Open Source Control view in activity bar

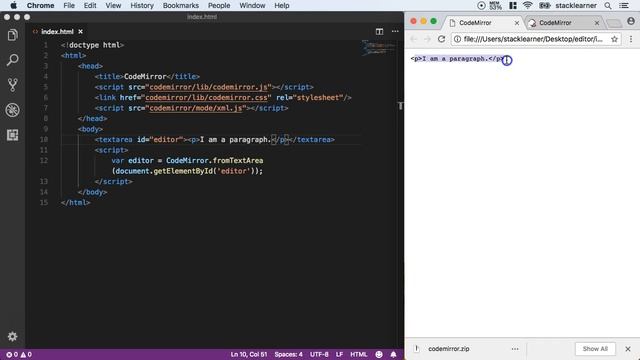13,85
